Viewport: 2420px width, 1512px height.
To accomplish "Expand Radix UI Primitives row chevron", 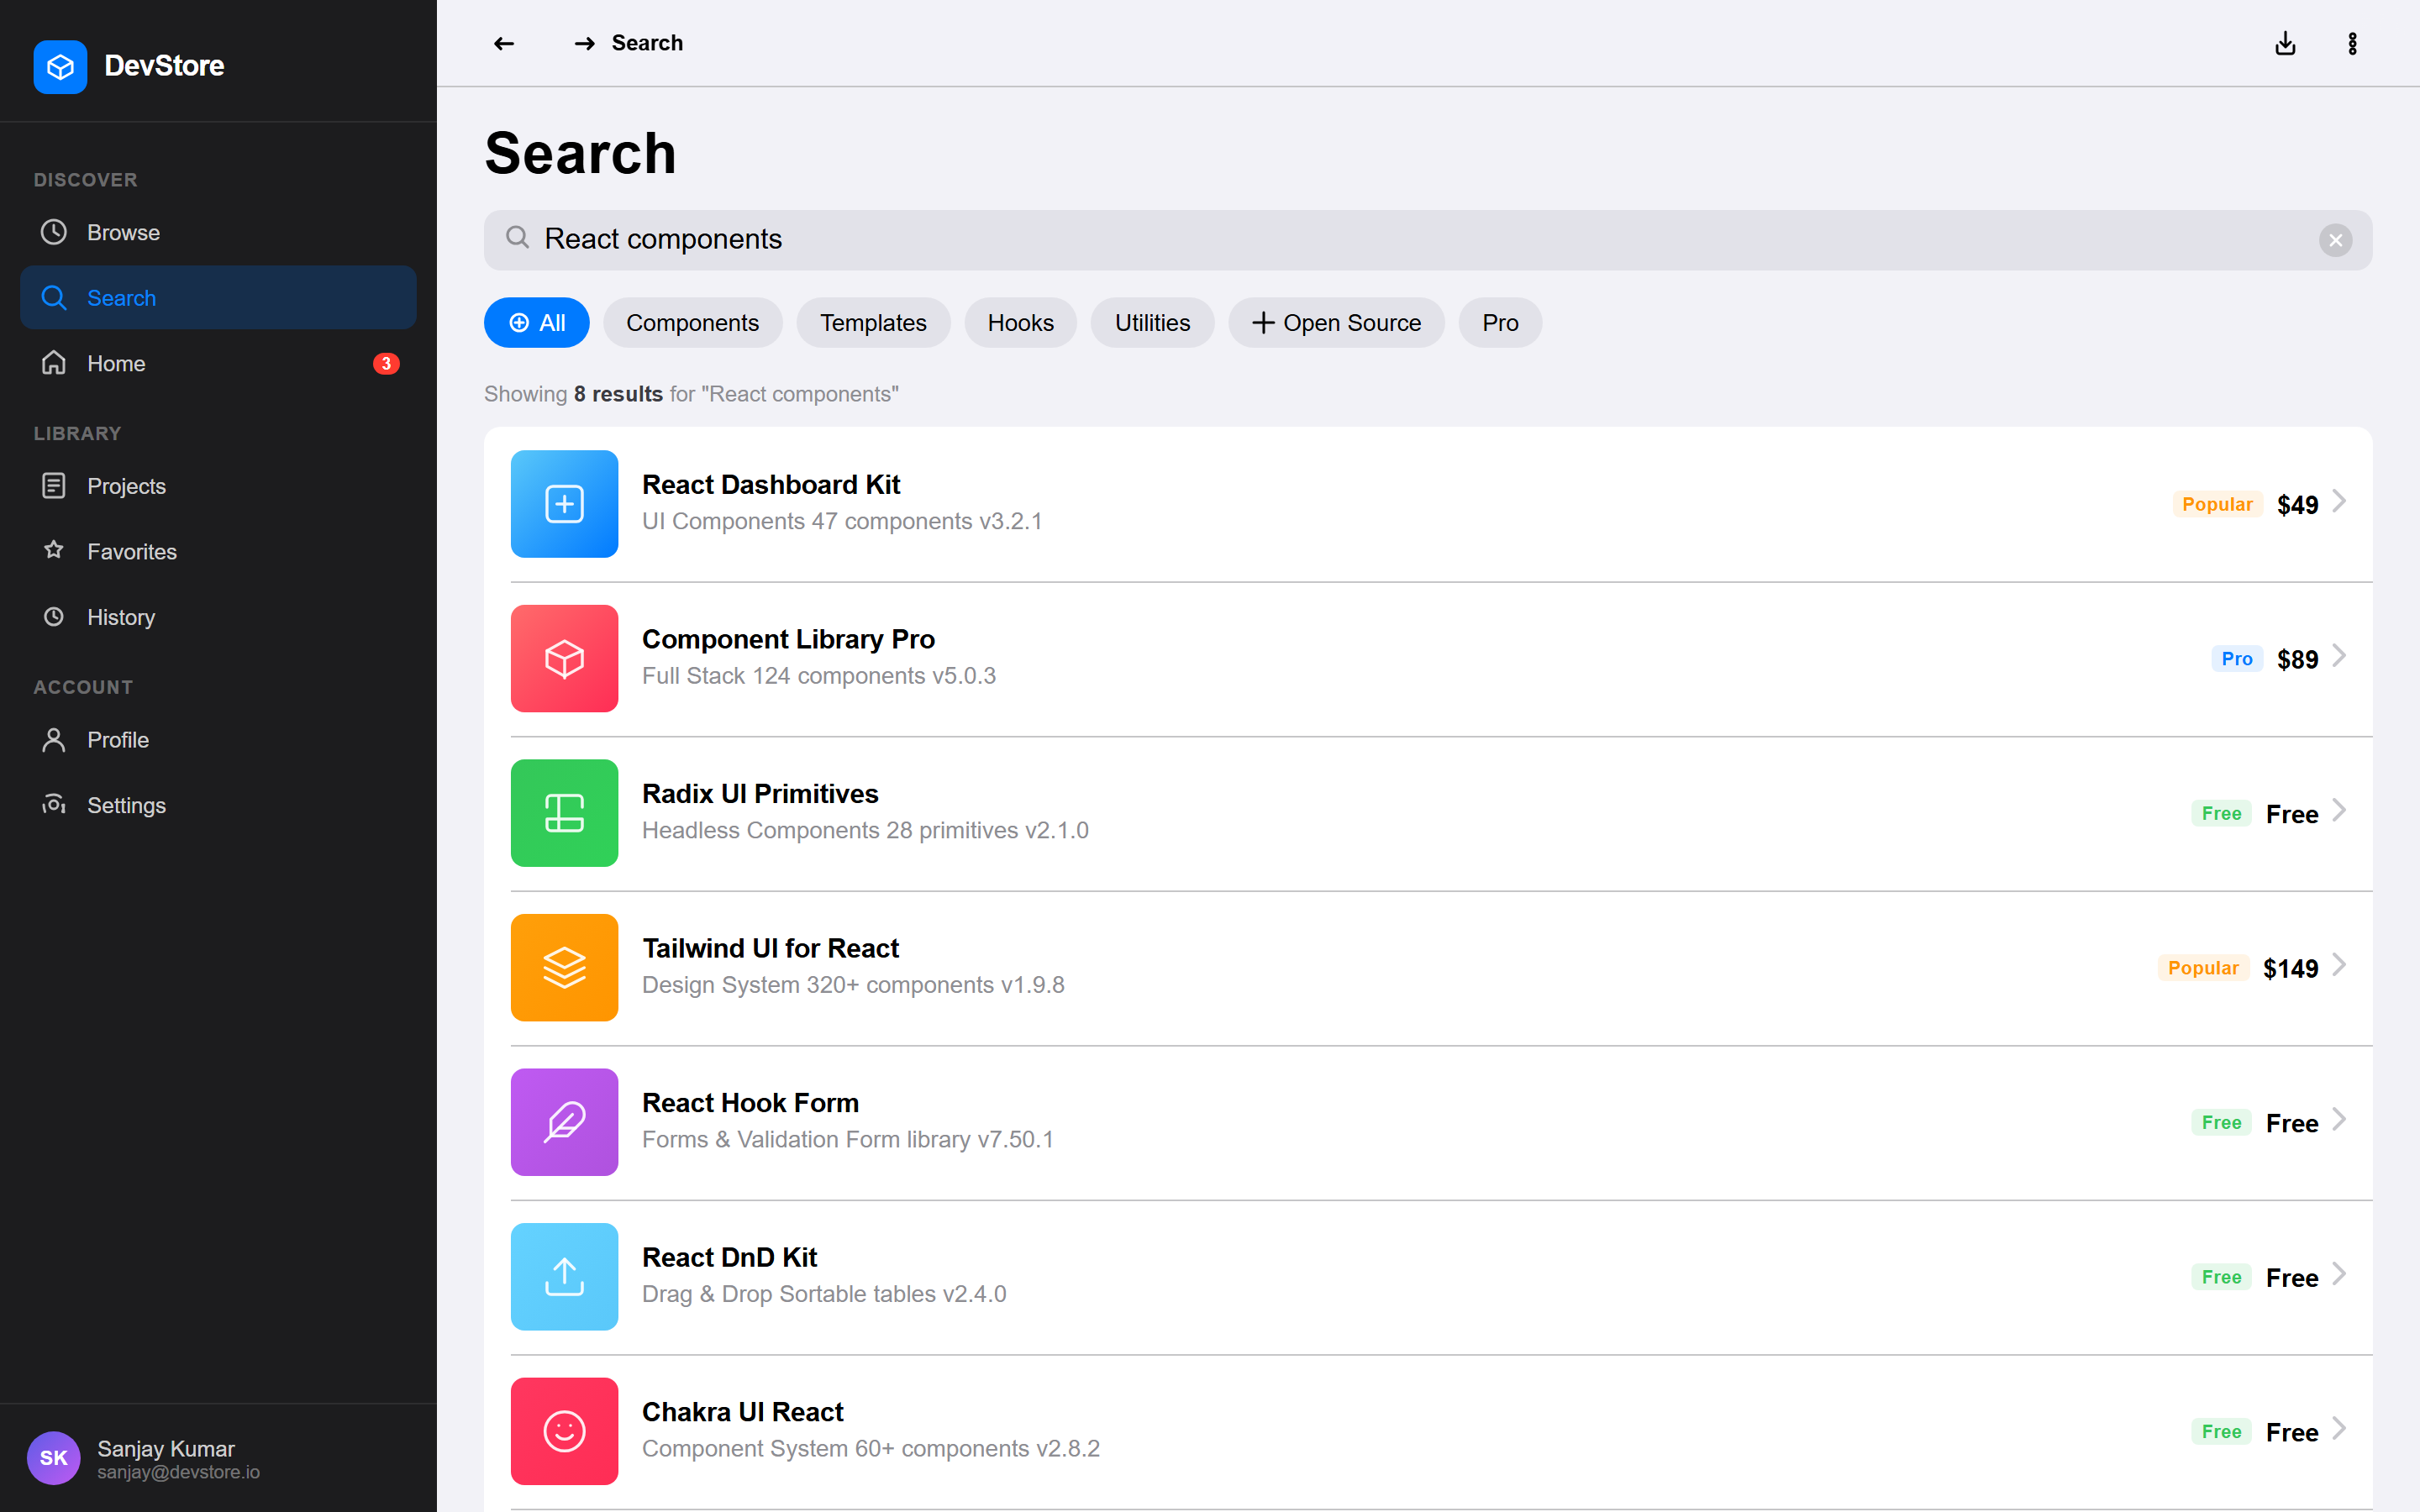I will [2339, 810].
